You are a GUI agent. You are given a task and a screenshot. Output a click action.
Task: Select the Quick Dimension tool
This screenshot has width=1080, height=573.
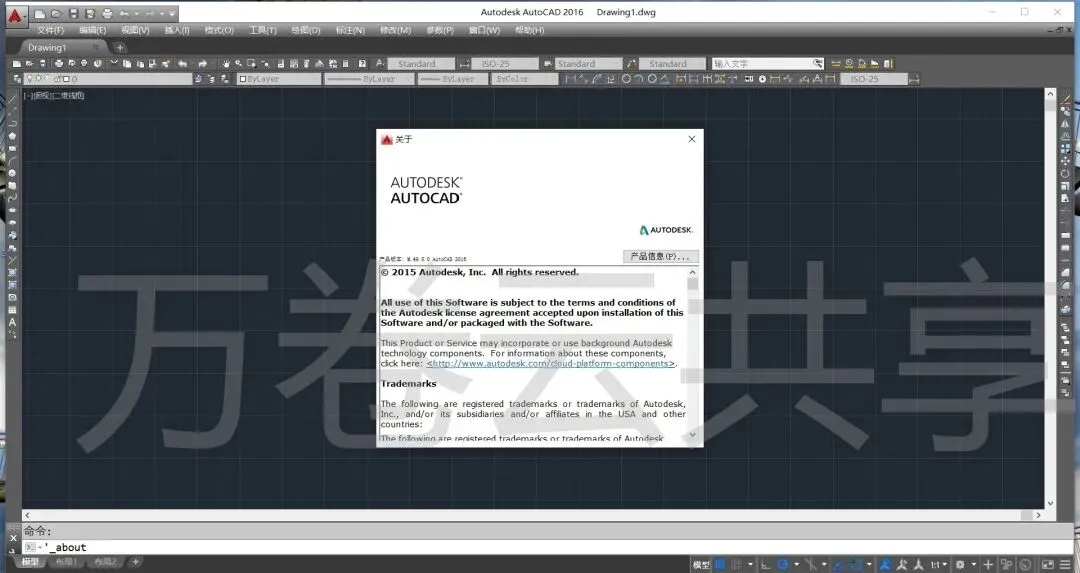click(x=680, y=79)
